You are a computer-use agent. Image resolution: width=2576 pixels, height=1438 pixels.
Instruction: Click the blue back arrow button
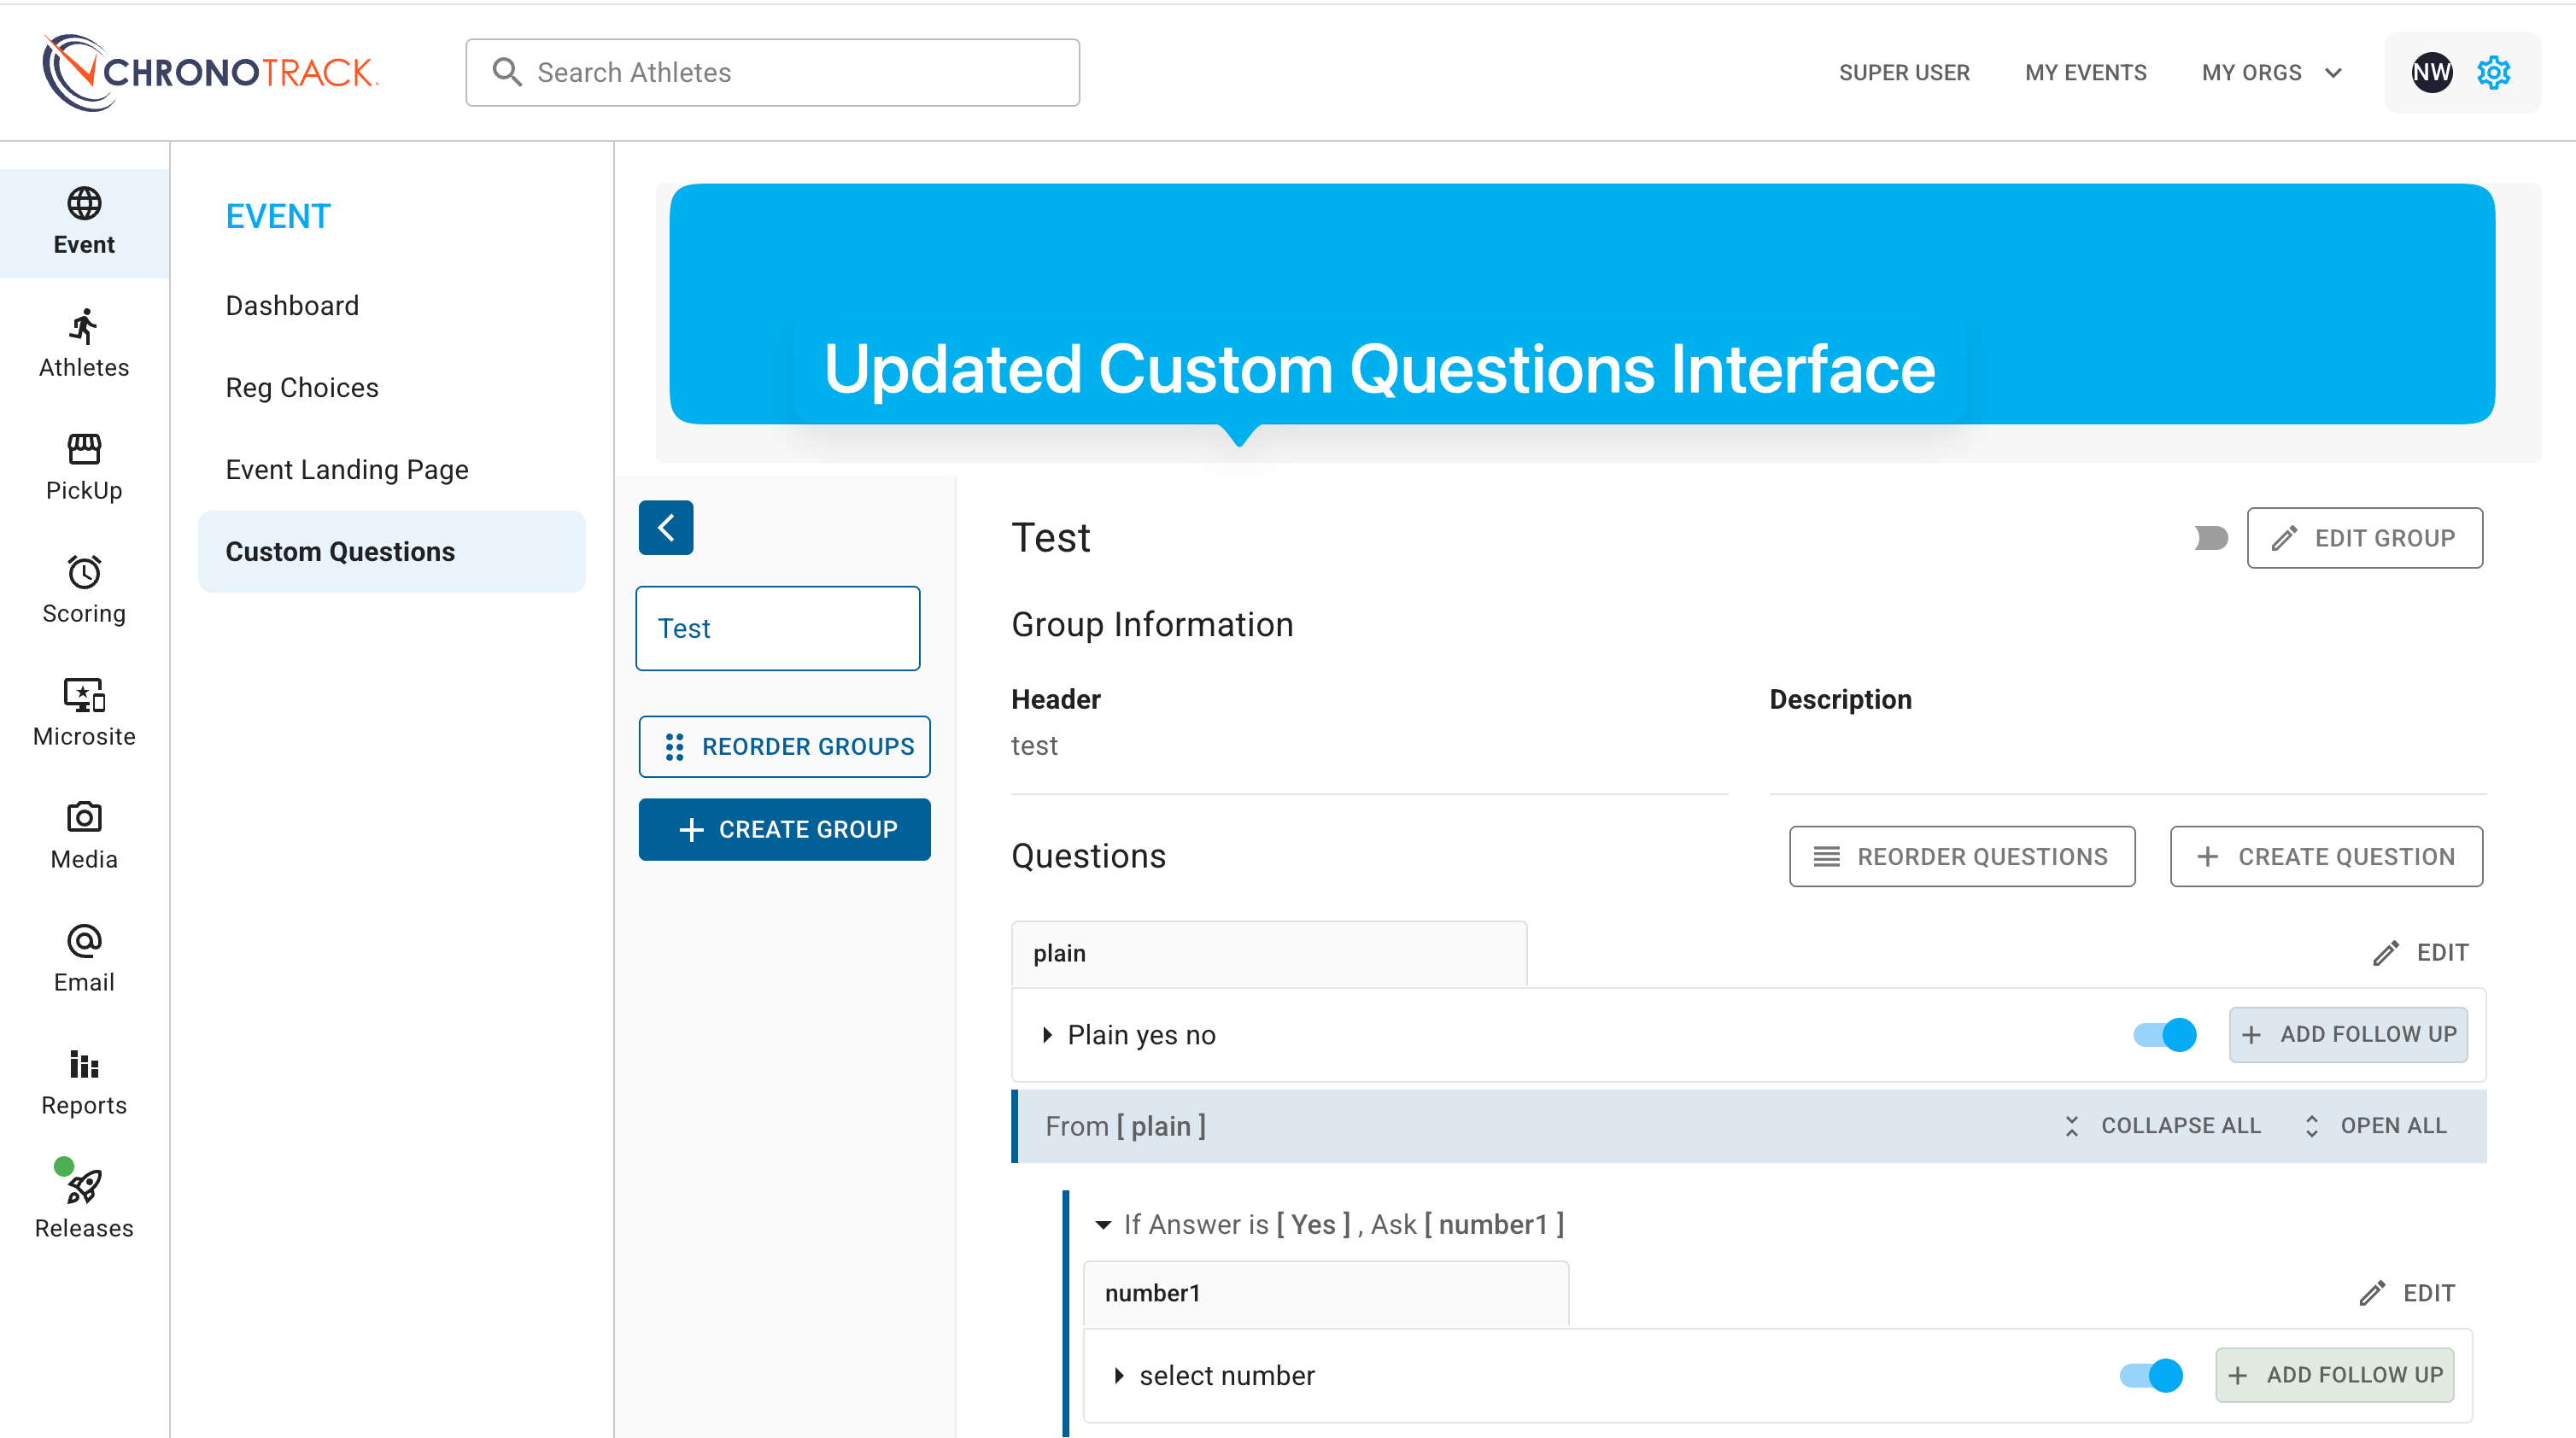click(x=666, y=527)
